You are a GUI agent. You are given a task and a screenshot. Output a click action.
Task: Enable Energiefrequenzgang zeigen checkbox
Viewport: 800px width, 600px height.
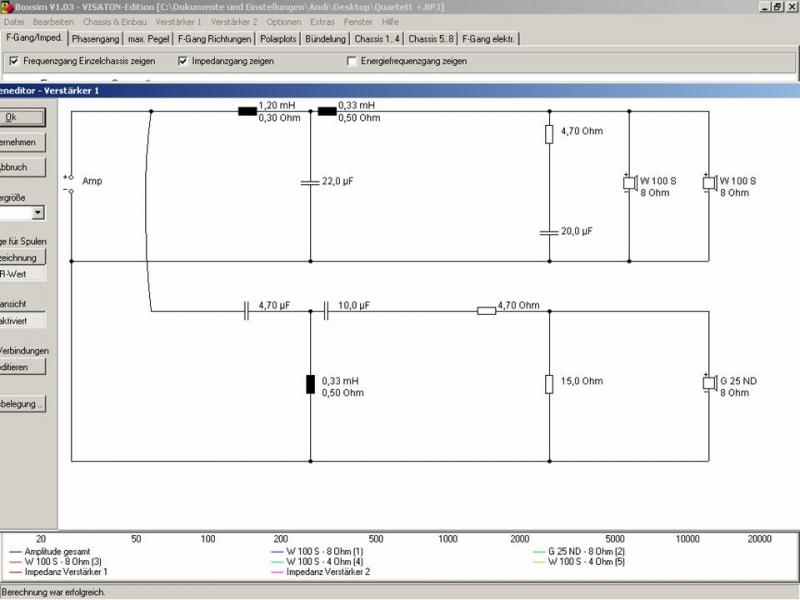click(x=351, y=61)
